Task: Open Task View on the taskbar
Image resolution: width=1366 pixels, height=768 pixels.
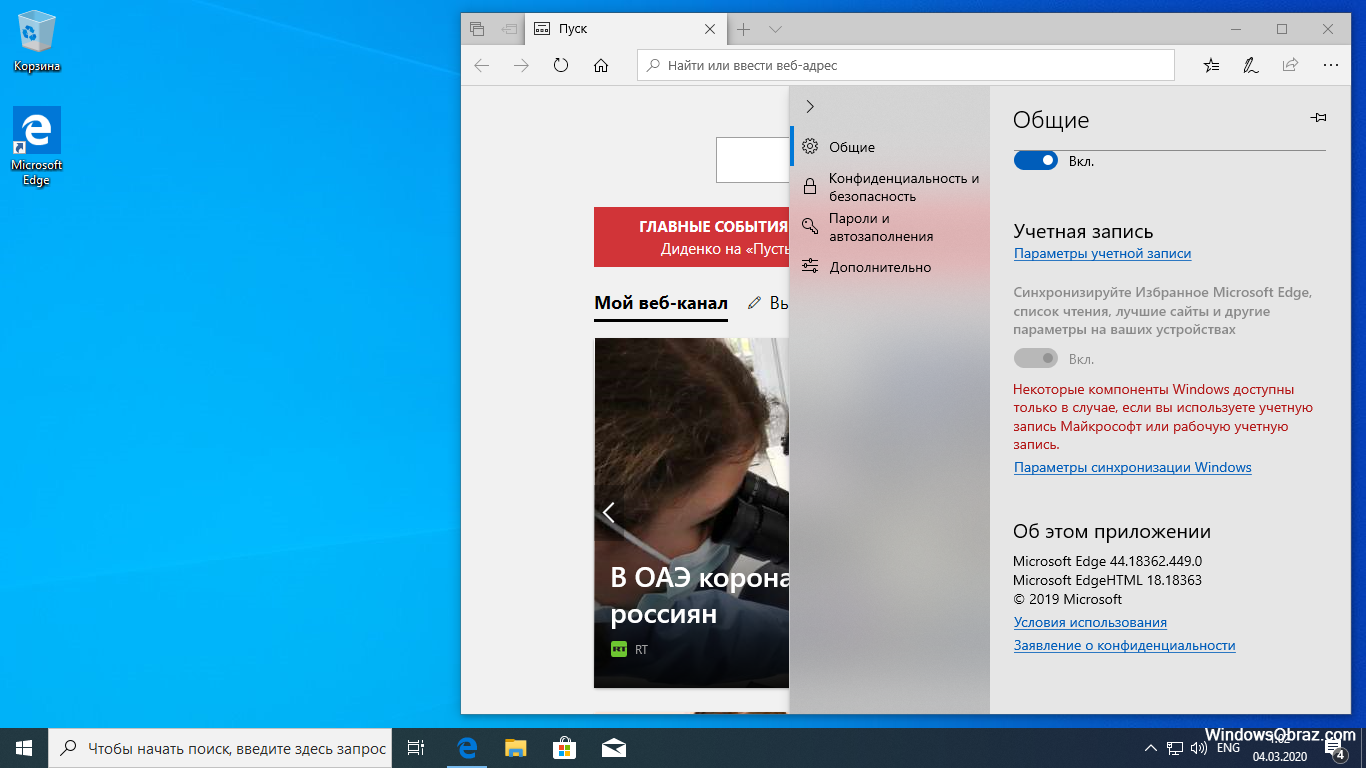Action: pyautogui.click(x=416, y=747)
